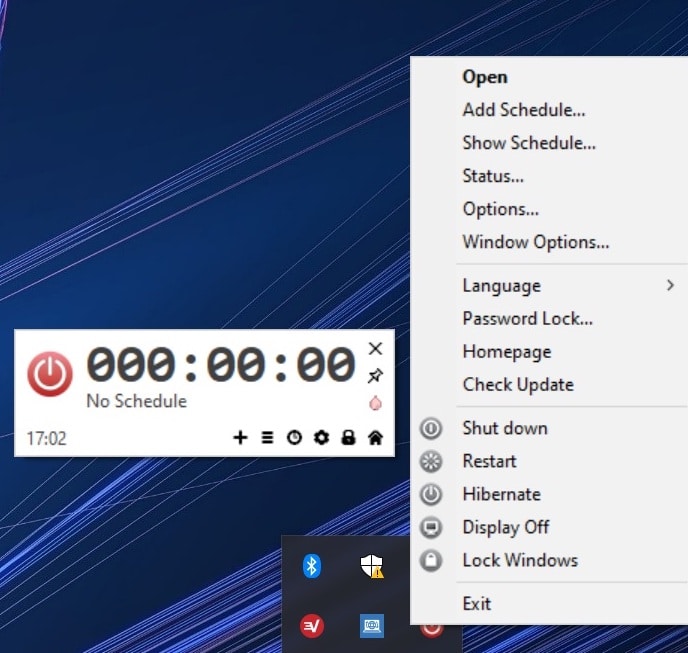Click the home icon in timer widget
Viewport: 688px width, 653px height.
coord(375,437)
